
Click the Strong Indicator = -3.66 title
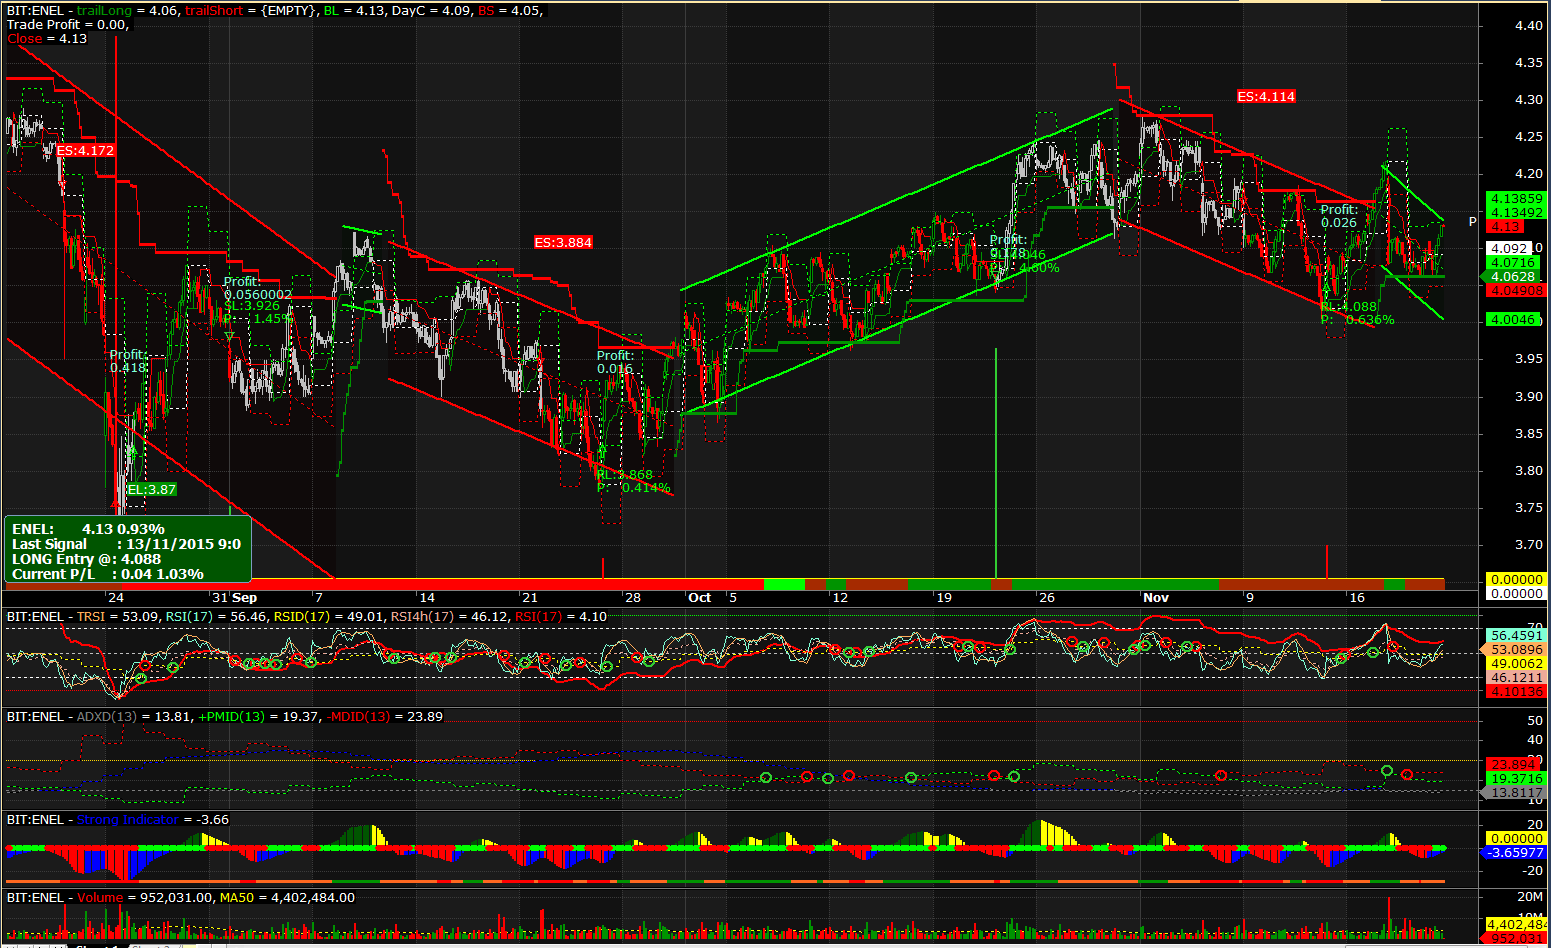coord(152,820)
